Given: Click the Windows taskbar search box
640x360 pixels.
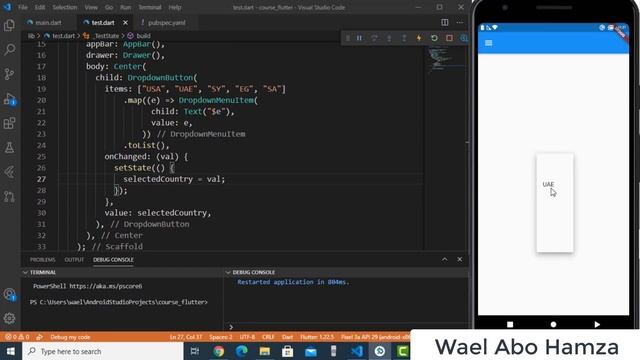Looking at the screenshot, I should coord(103,351).
